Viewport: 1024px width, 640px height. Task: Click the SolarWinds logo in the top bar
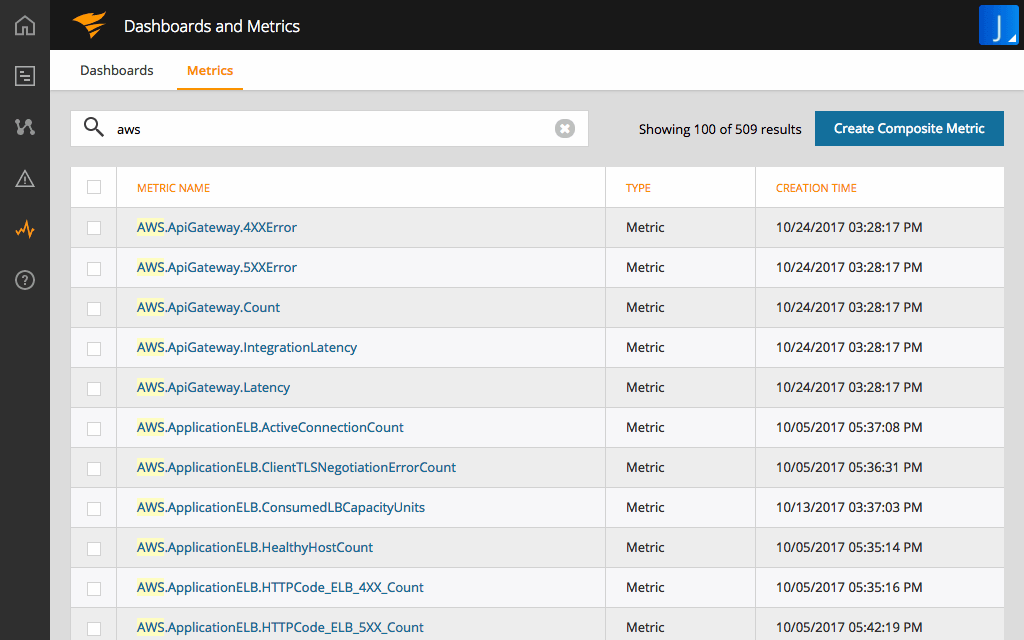coord(89,25)
